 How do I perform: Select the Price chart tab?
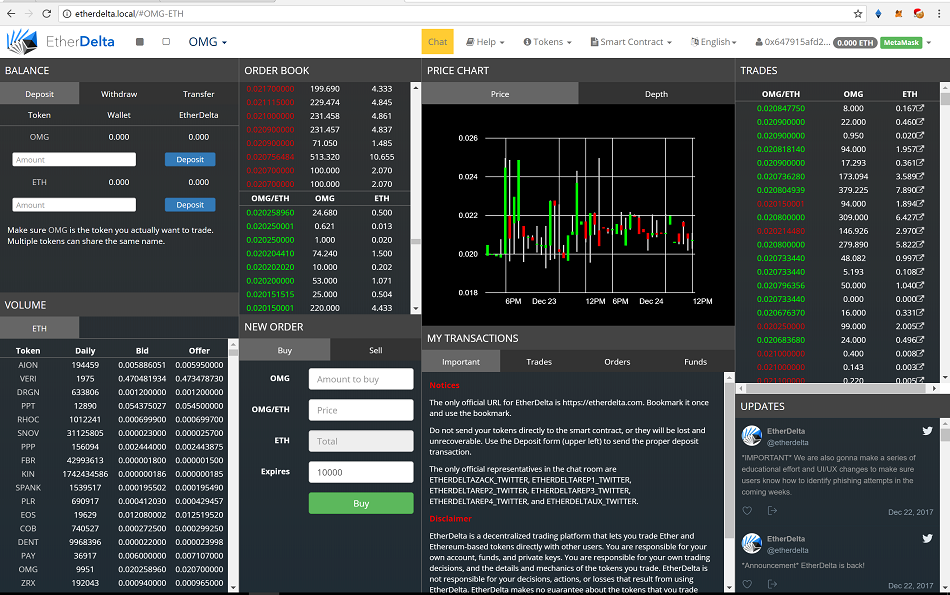click(500, 94)
